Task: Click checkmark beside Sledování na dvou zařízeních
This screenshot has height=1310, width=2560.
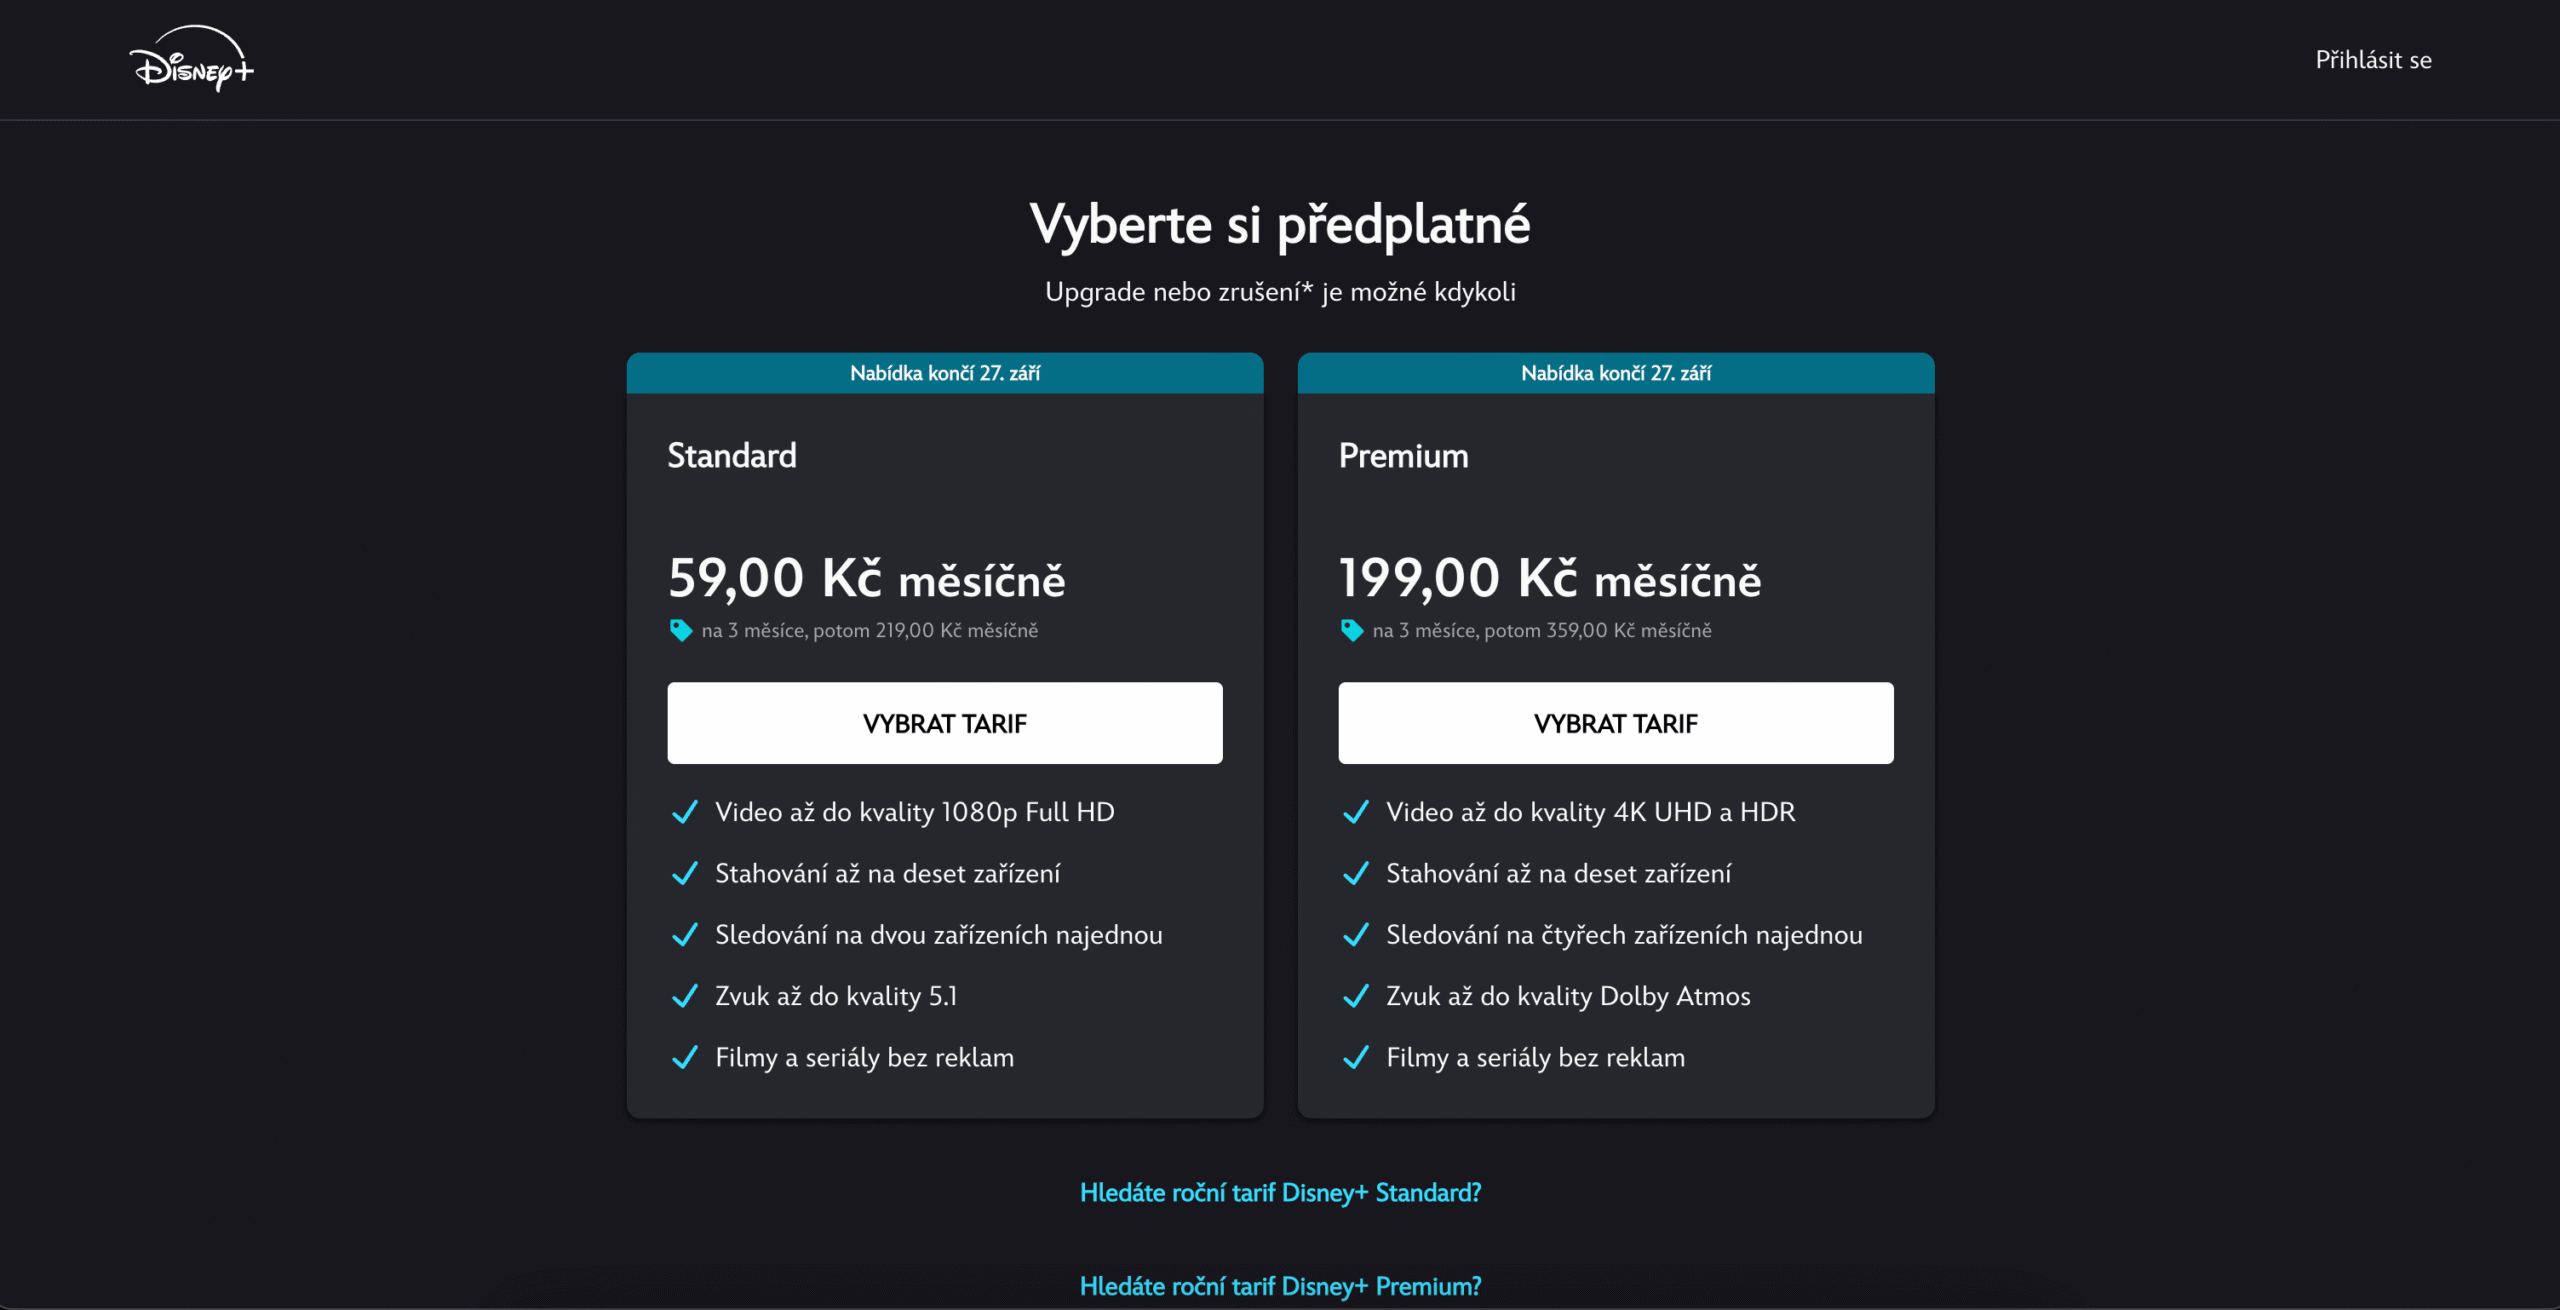Action: 685,935
